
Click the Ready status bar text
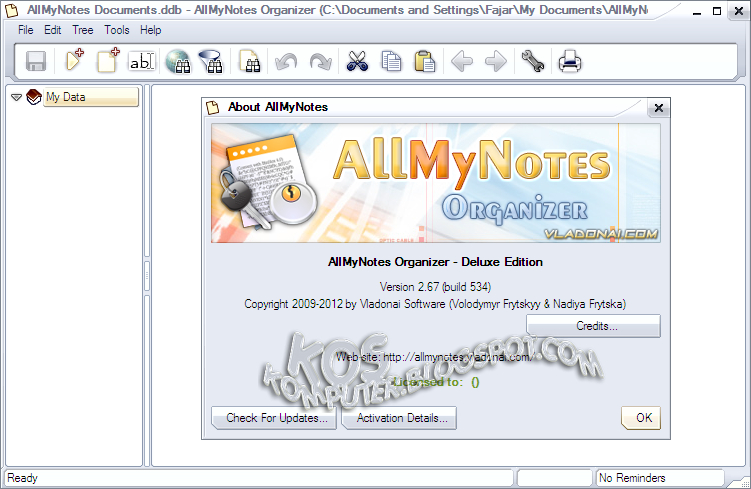[x=22, y=478]
